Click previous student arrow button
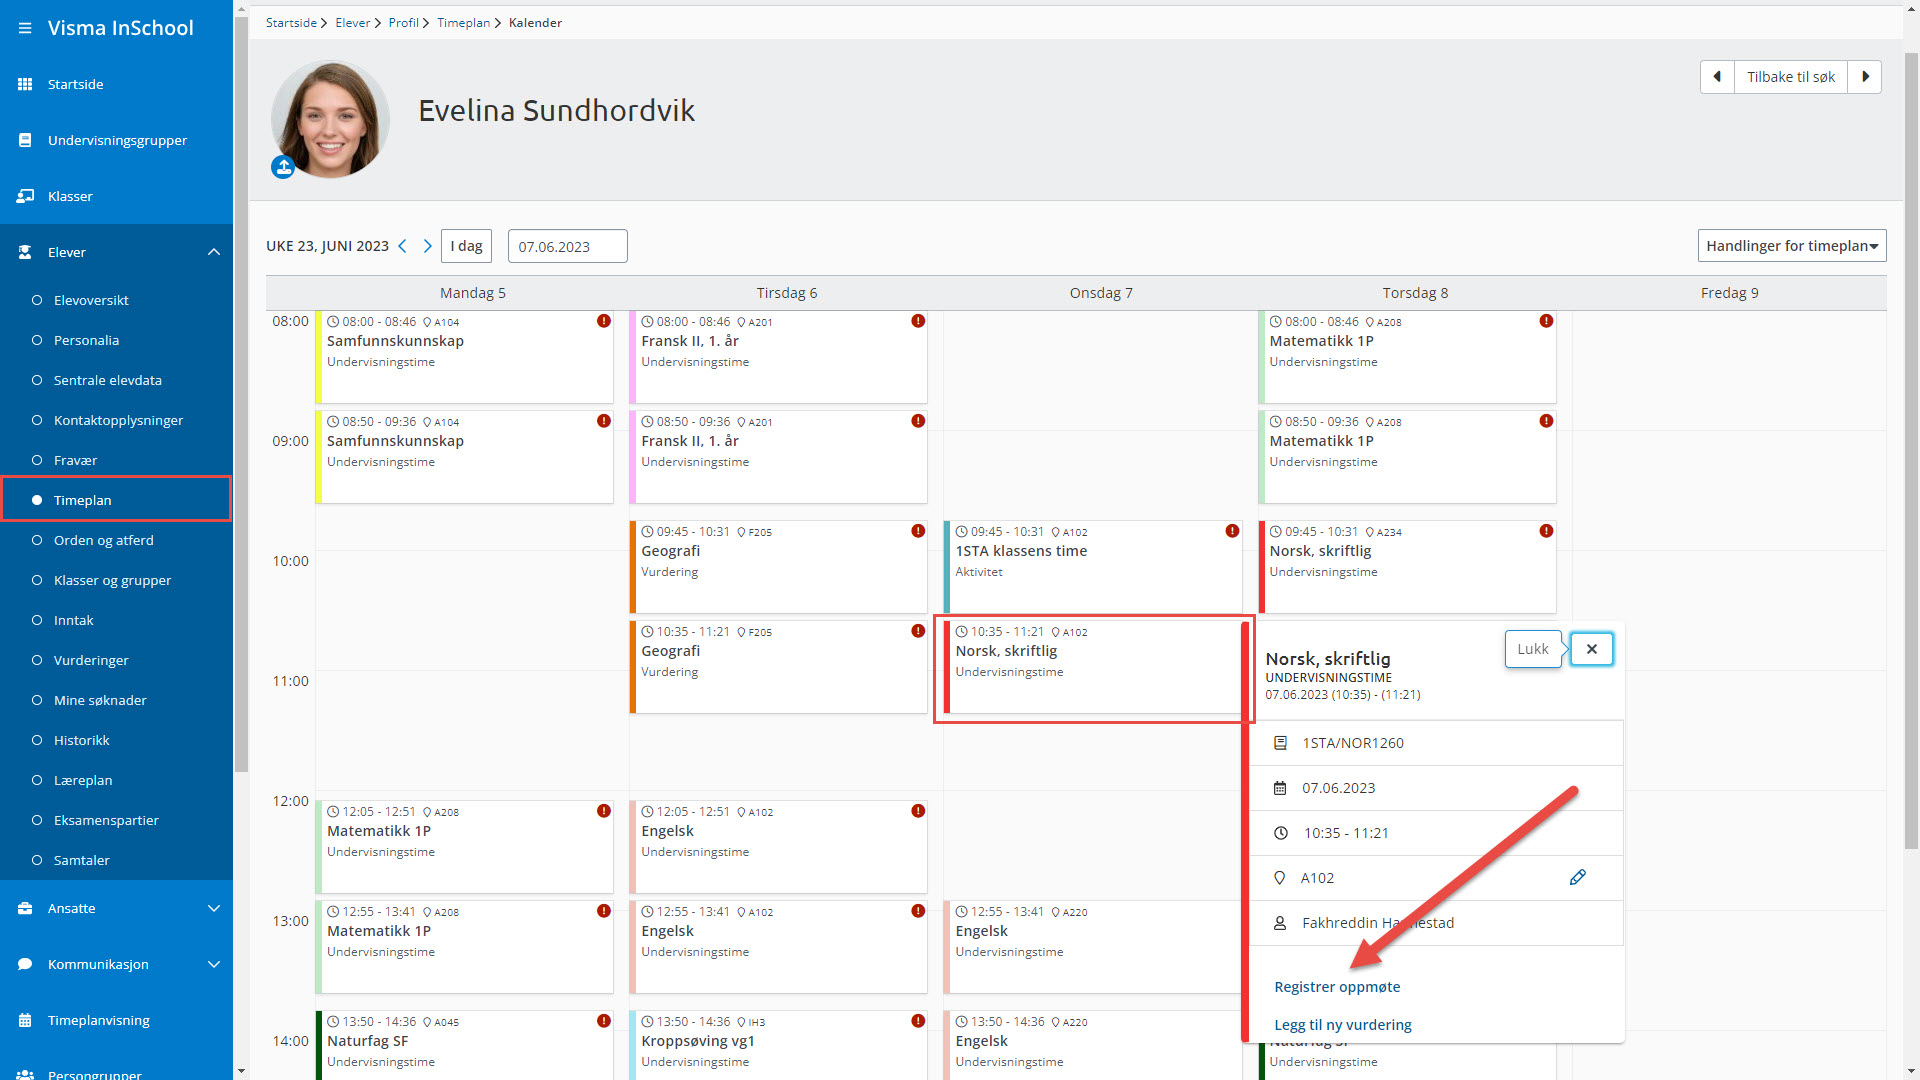 pyautogui.click(x=1717, y=77)
